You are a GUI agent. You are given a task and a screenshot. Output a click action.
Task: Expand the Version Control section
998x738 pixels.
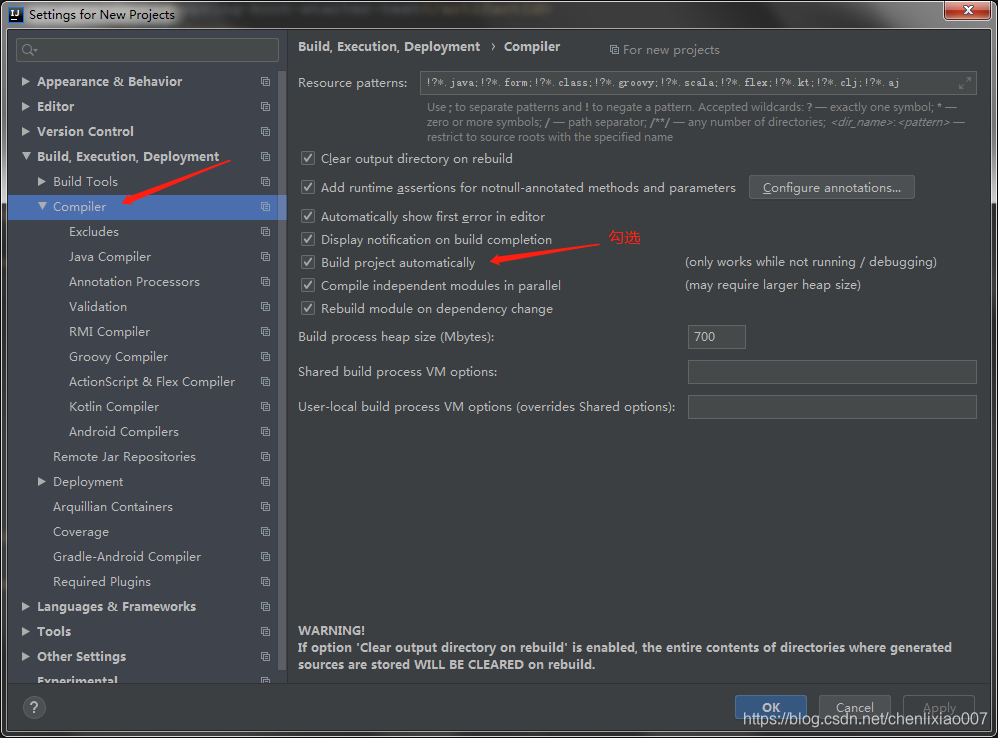tap(25, 132)
